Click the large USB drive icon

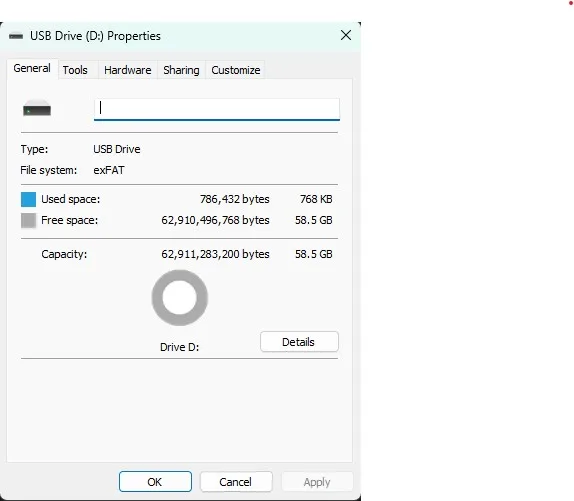[37, 108]
